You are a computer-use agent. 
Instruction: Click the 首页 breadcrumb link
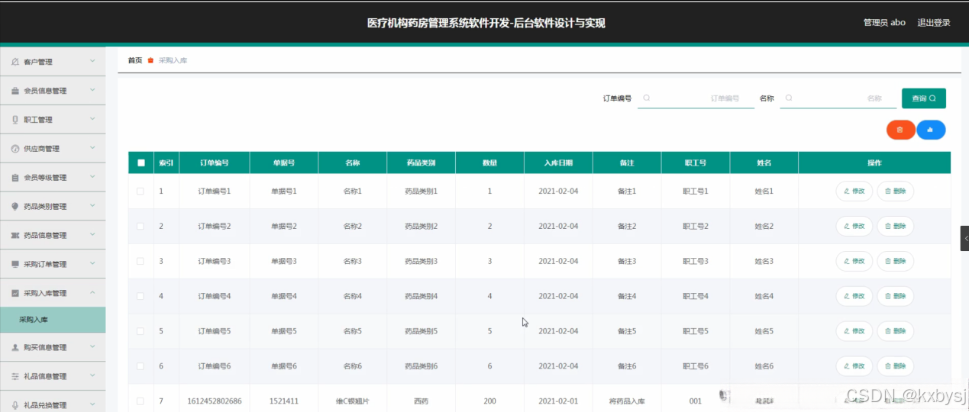[135, 61]
